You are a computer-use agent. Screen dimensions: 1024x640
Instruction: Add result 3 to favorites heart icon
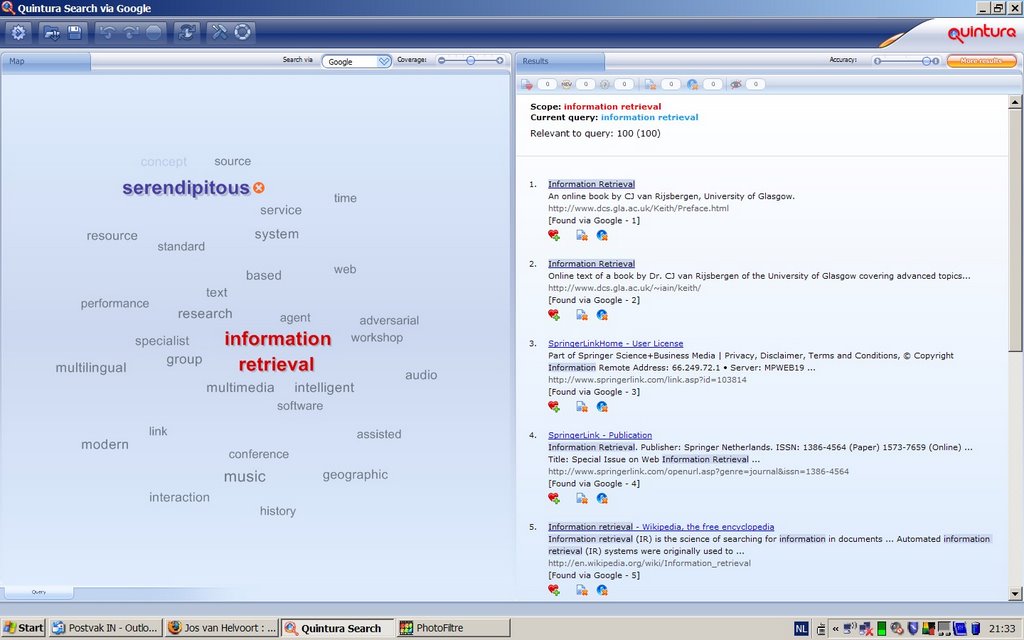tap(554, 406)
